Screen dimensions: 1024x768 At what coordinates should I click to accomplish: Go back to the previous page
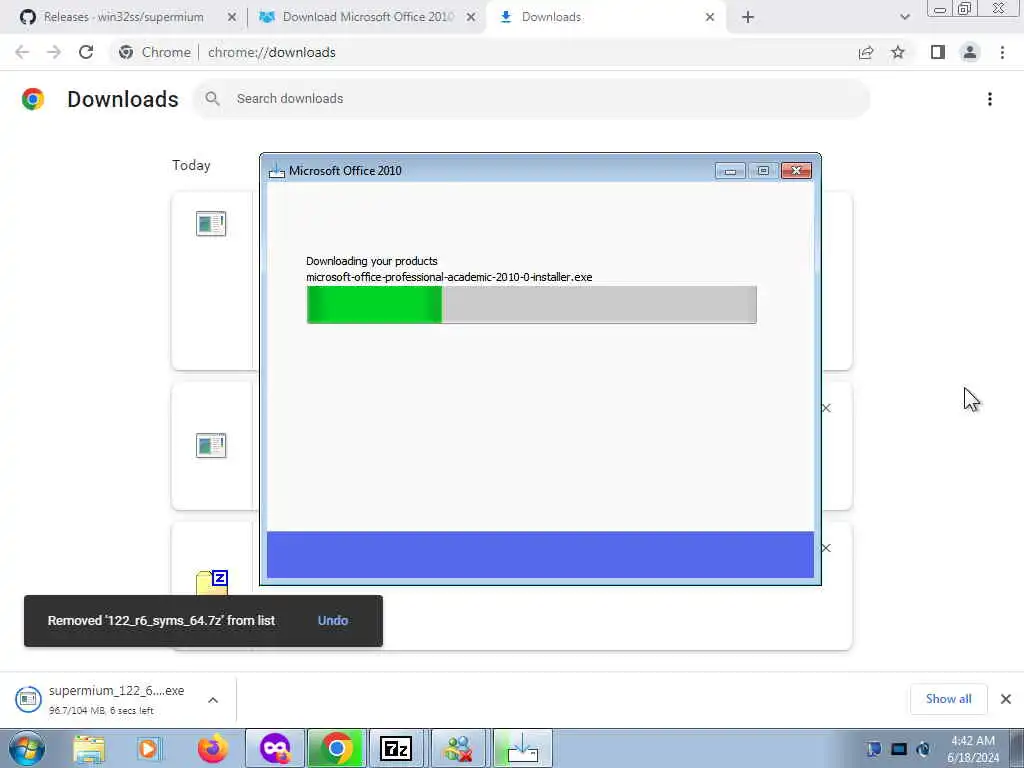pyautogui.click(x=22, y=52)
